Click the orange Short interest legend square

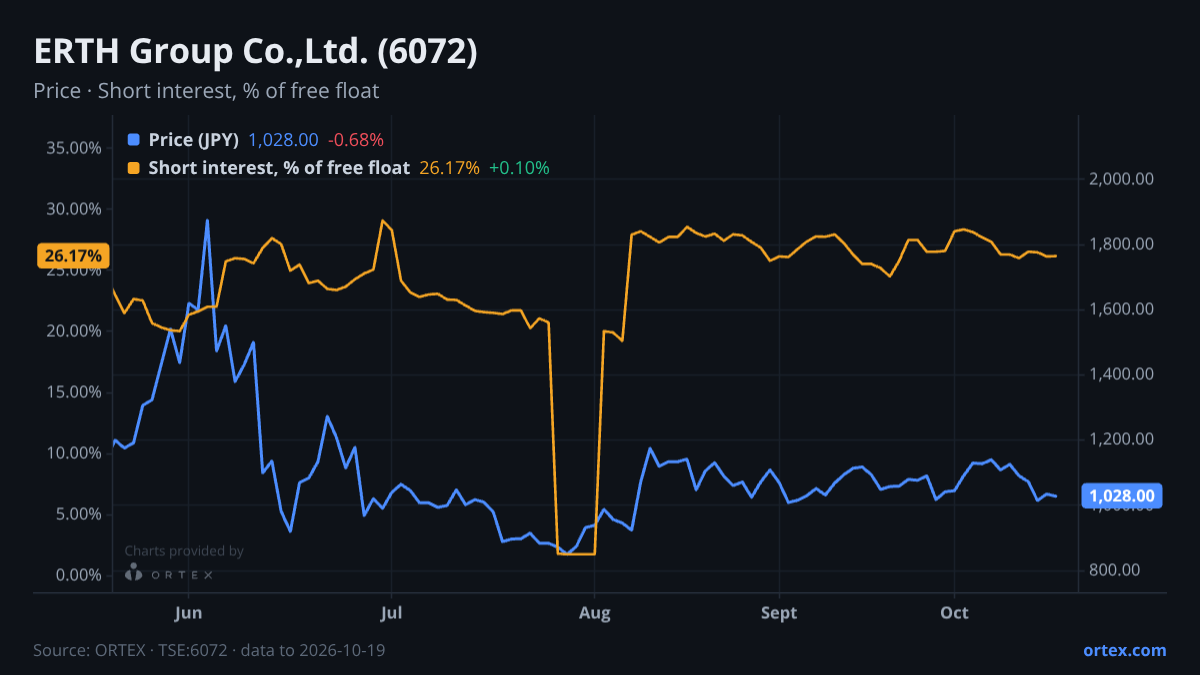pyautogui.click(x=134, y=168)
